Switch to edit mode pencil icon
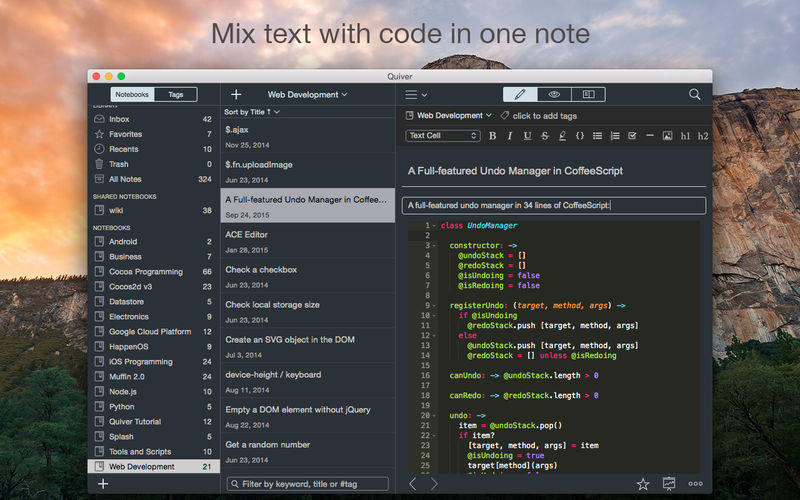The width and height of the screenshot is (800, 500). point(520,95)
